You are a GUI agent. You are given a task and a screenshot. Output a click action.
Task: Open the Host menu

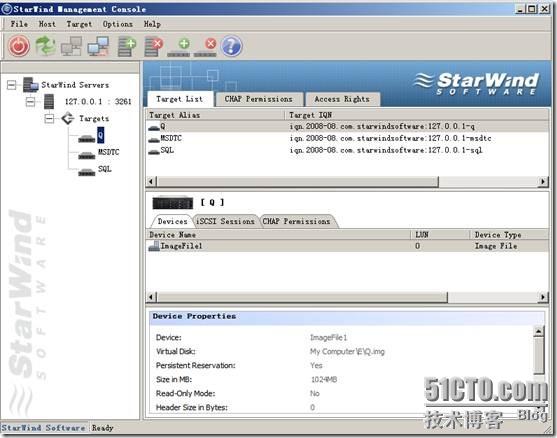click(x=47, y=24)
